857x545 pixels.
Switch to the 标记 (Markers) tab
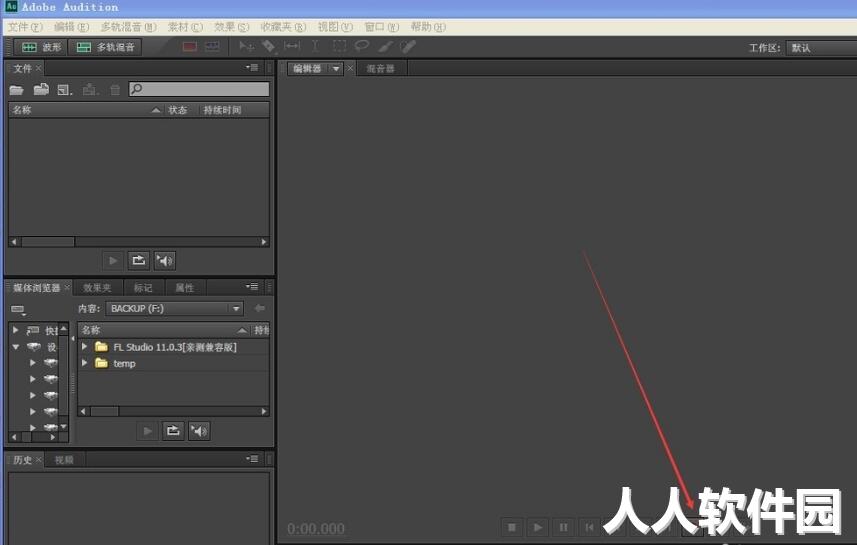[x=143, y=288]
